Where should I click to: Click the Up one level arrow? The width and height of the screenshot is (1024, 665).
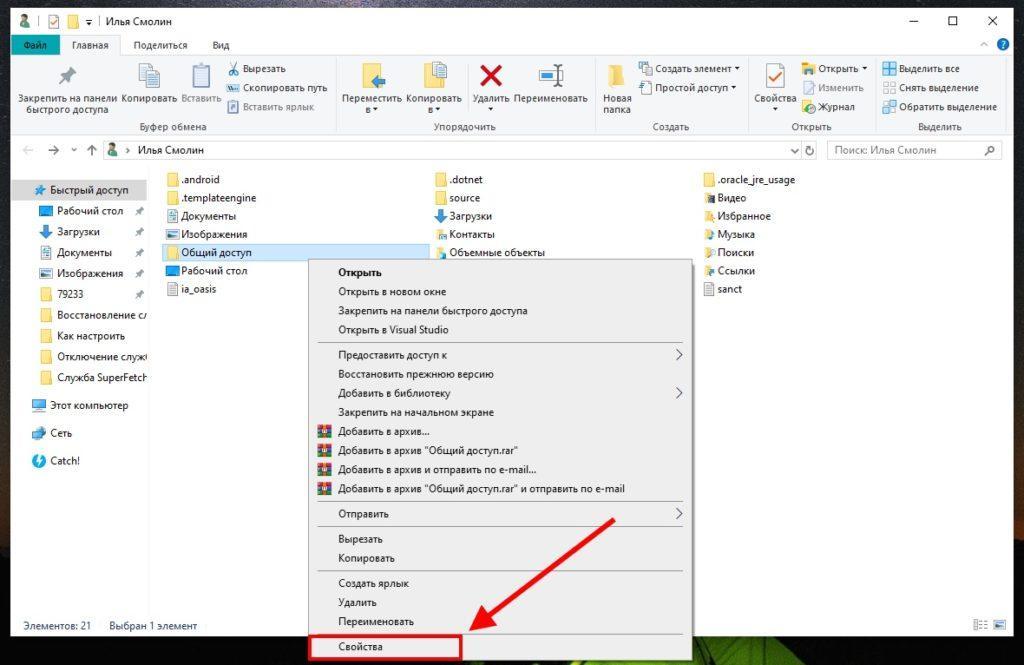[91, 150]
